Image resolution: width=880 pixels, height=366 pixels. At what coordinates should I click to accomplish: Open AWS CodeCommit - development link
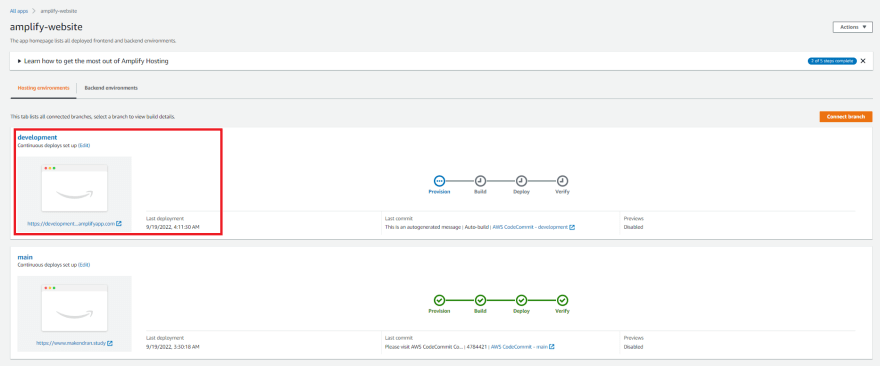click(x=530, y=227)
